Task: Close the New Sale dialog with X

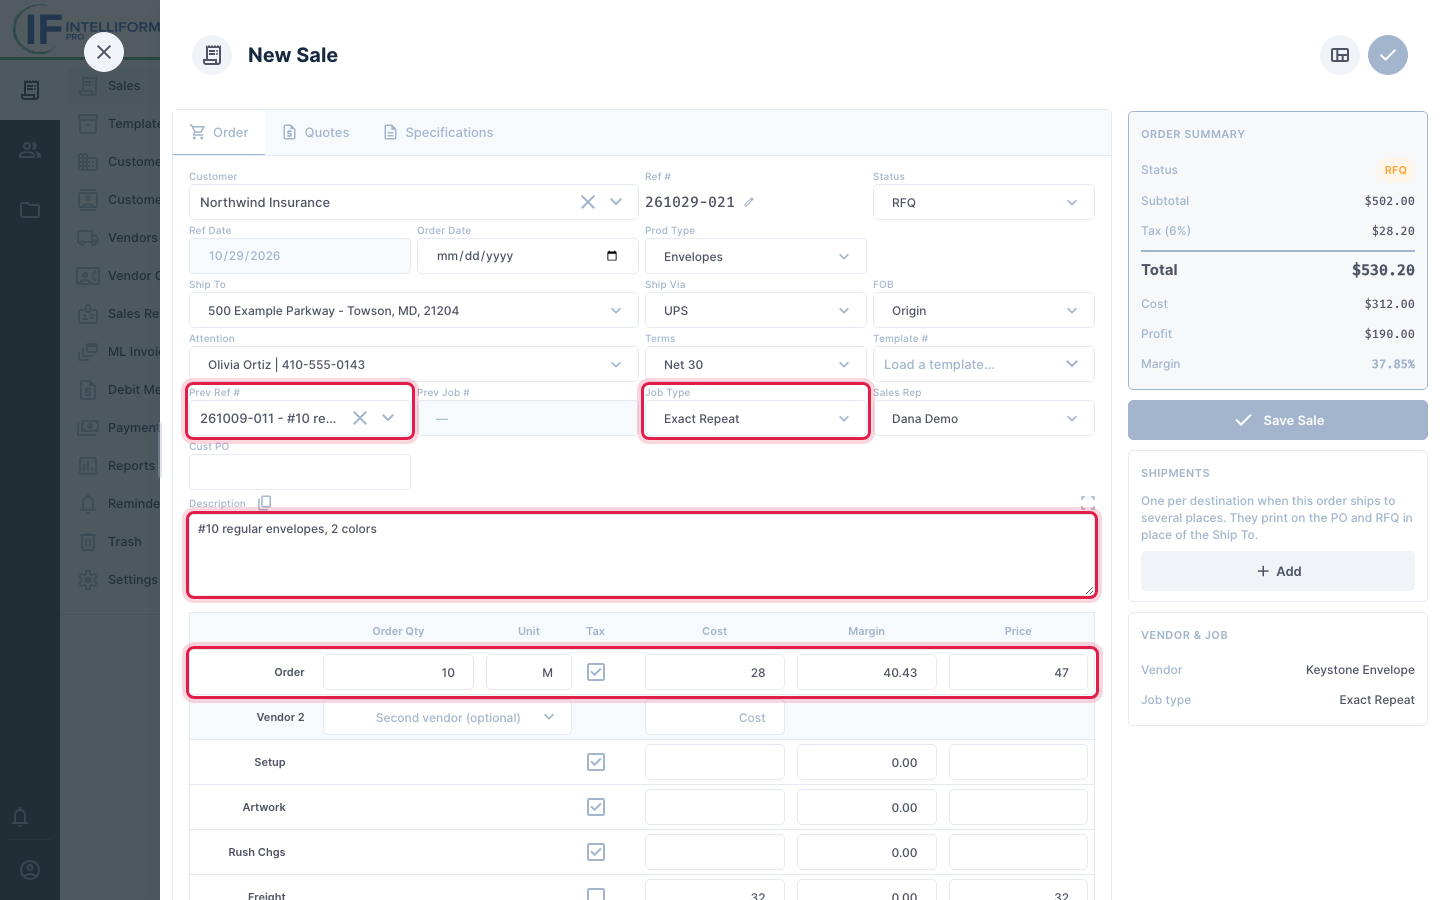Action: [x=104, y=52]
